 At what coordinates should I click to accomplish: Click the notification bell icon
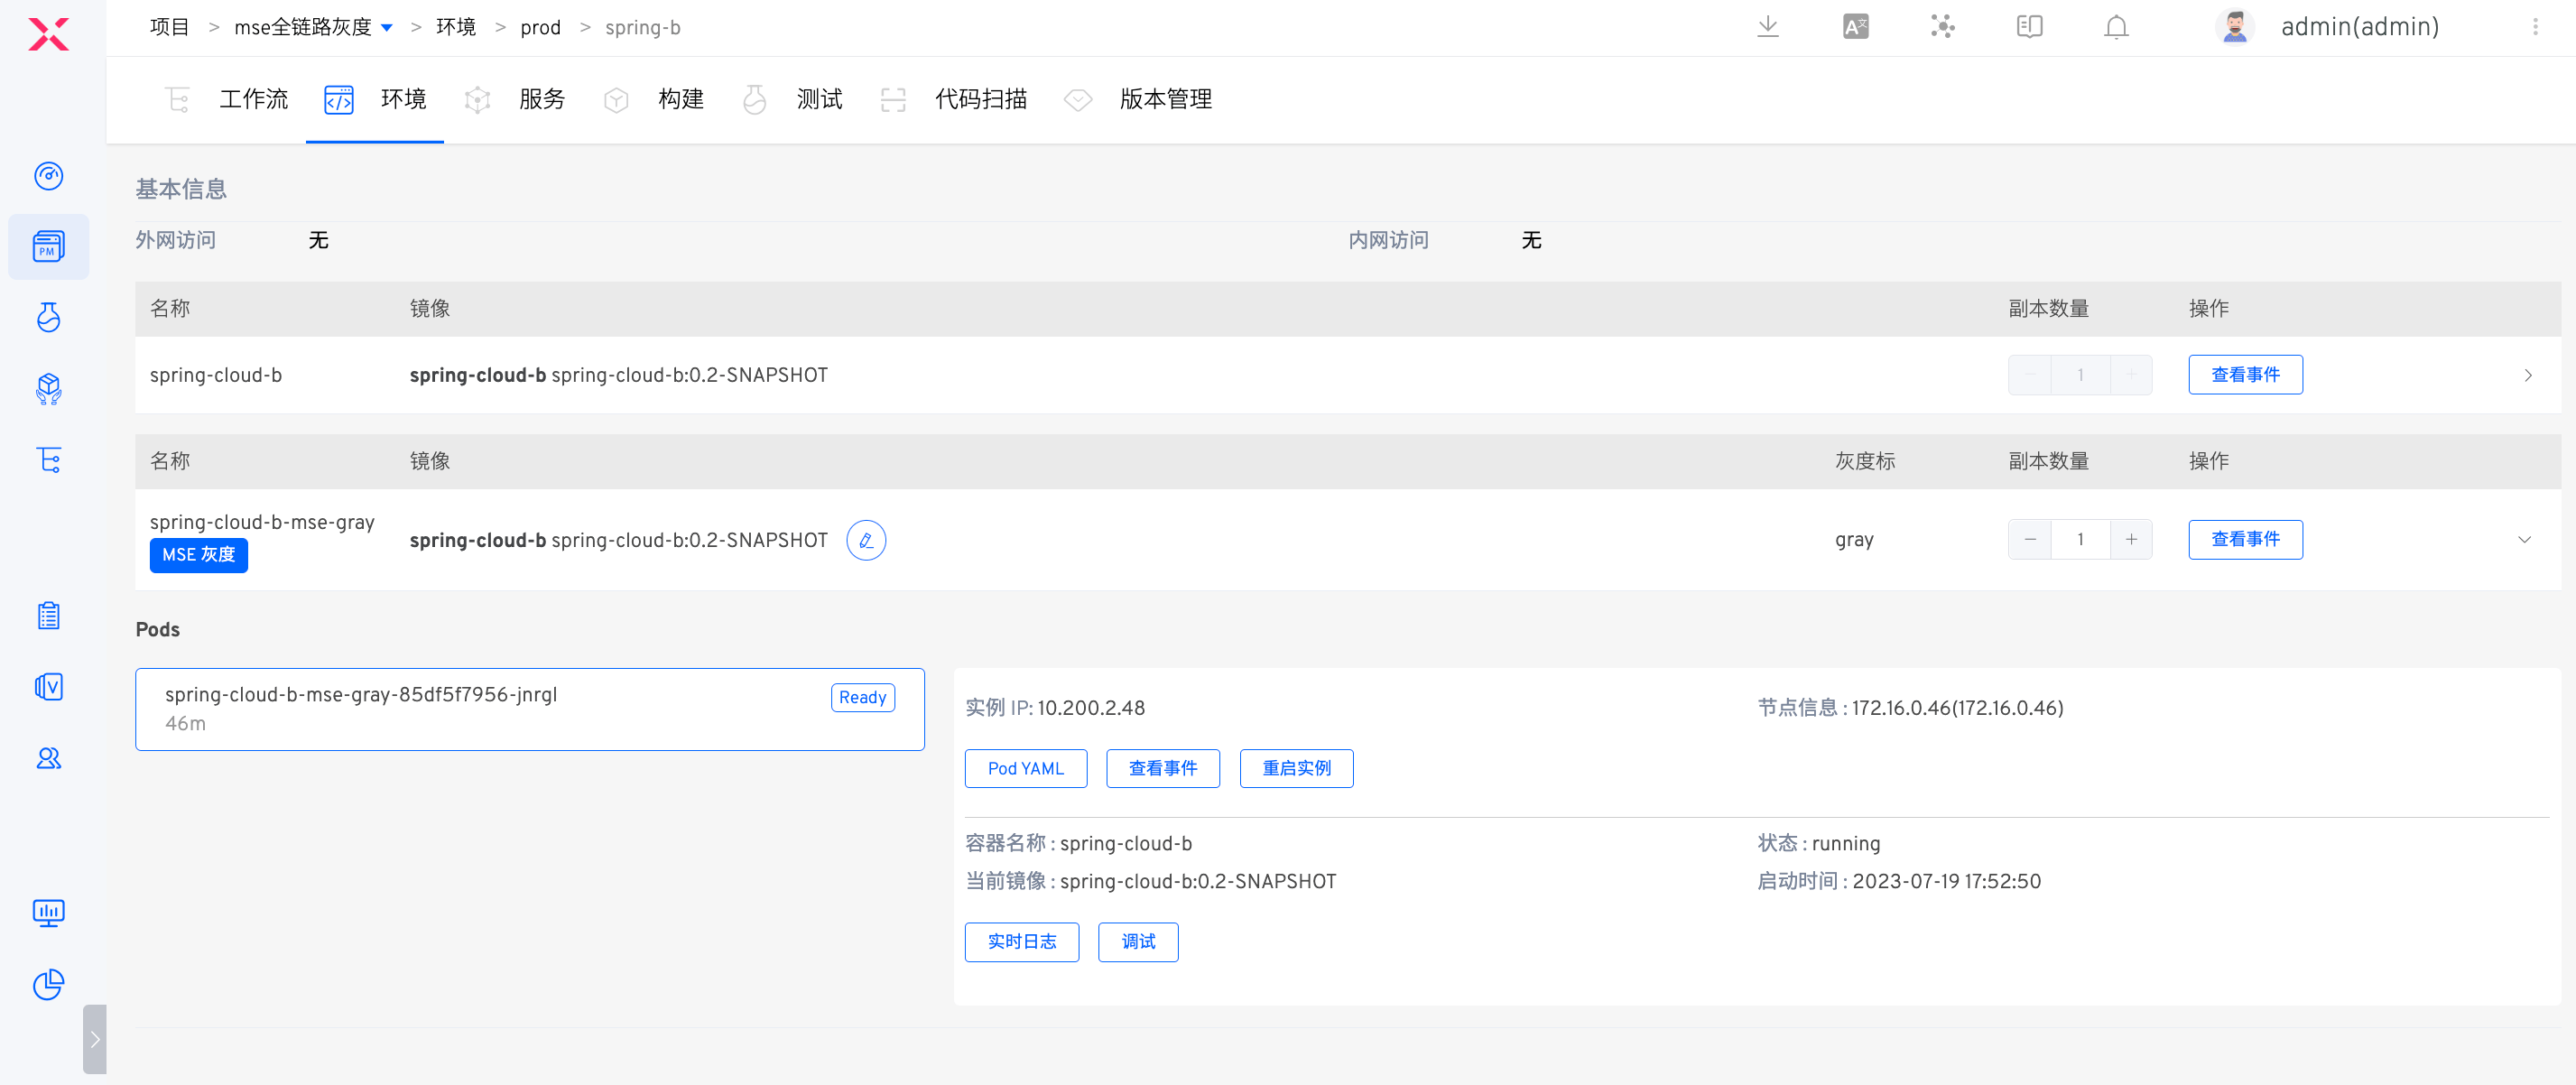2115,27
